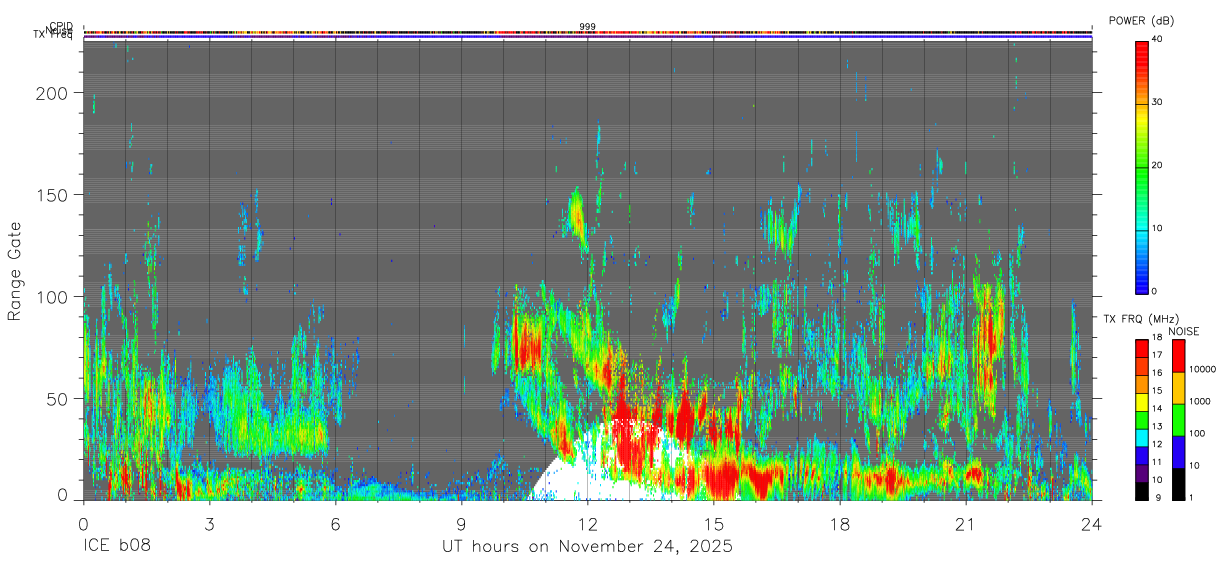Click the 999 CPID value above the plot
Image resolution: width=1228 pixels, height=567 pixels.
point(587,27)
